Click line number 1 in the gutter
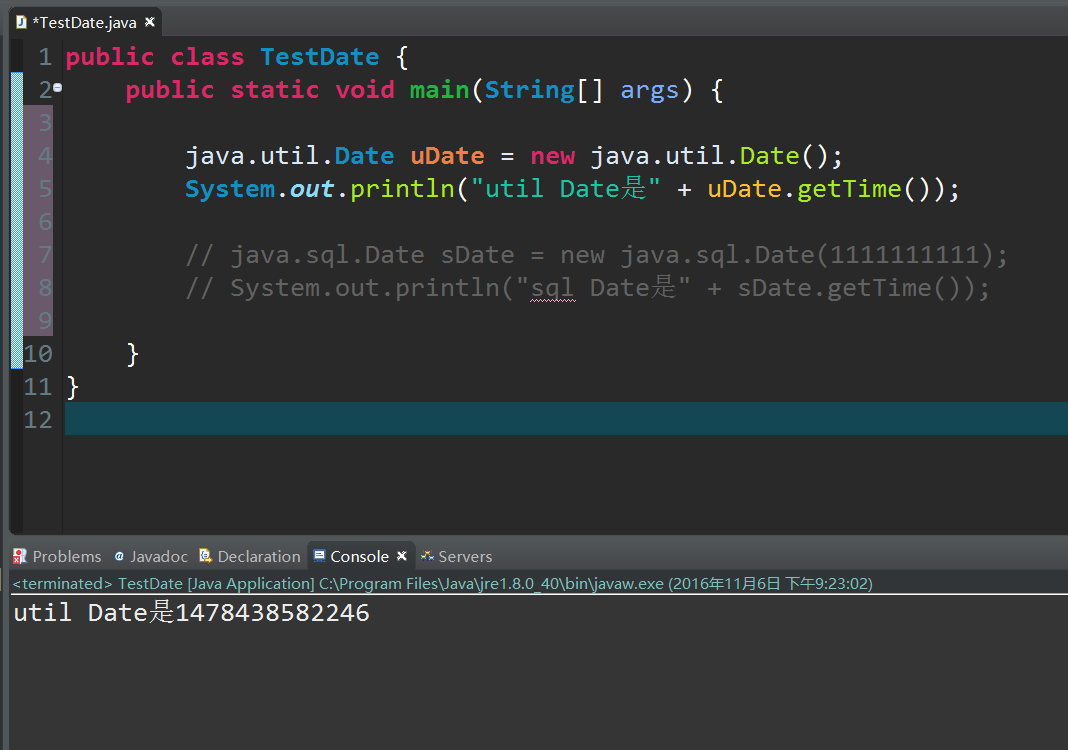 pyautogui.click(x=45, y=57)
